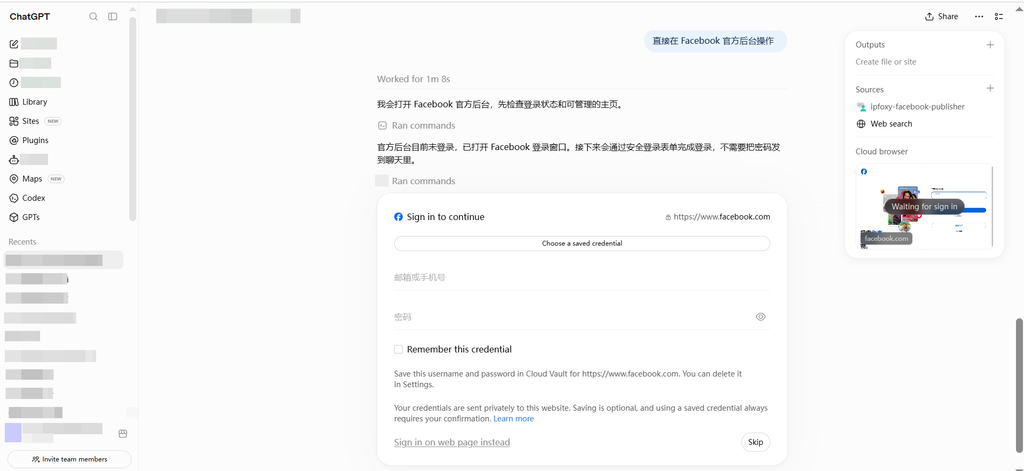Screen dimensions: 1024x471
Task: Click the GPTs cube icon
Action: (14, 217)
